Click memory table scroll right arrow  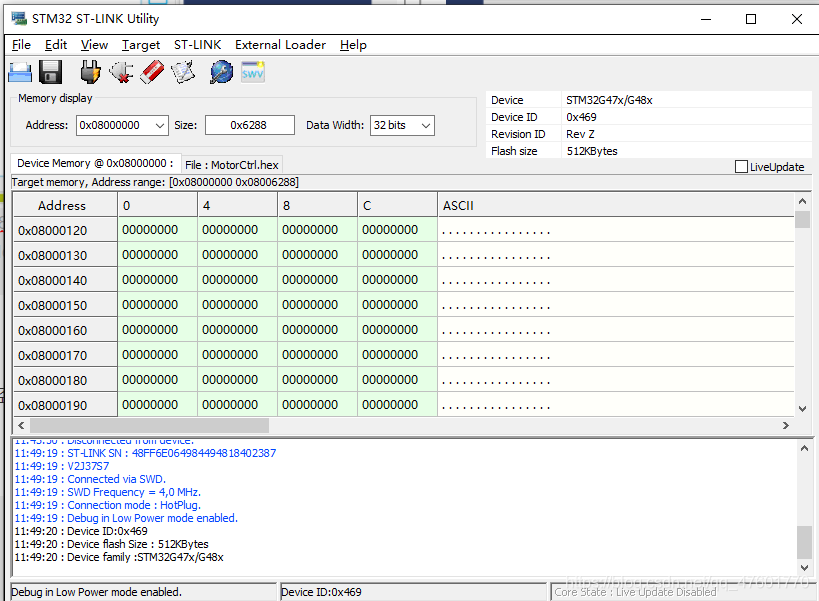pyautogui.click(x=786, y=426)
